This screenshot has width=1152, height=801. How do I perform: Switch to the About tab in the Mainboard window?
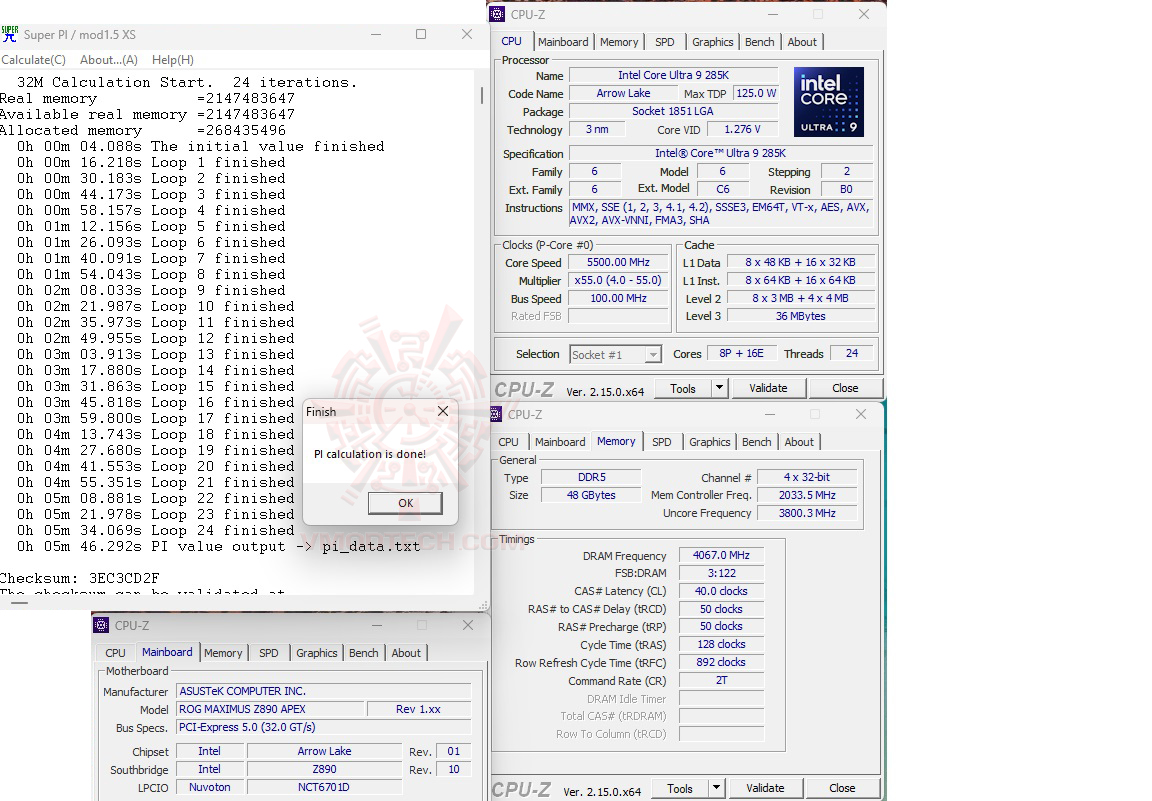[406, 652]
